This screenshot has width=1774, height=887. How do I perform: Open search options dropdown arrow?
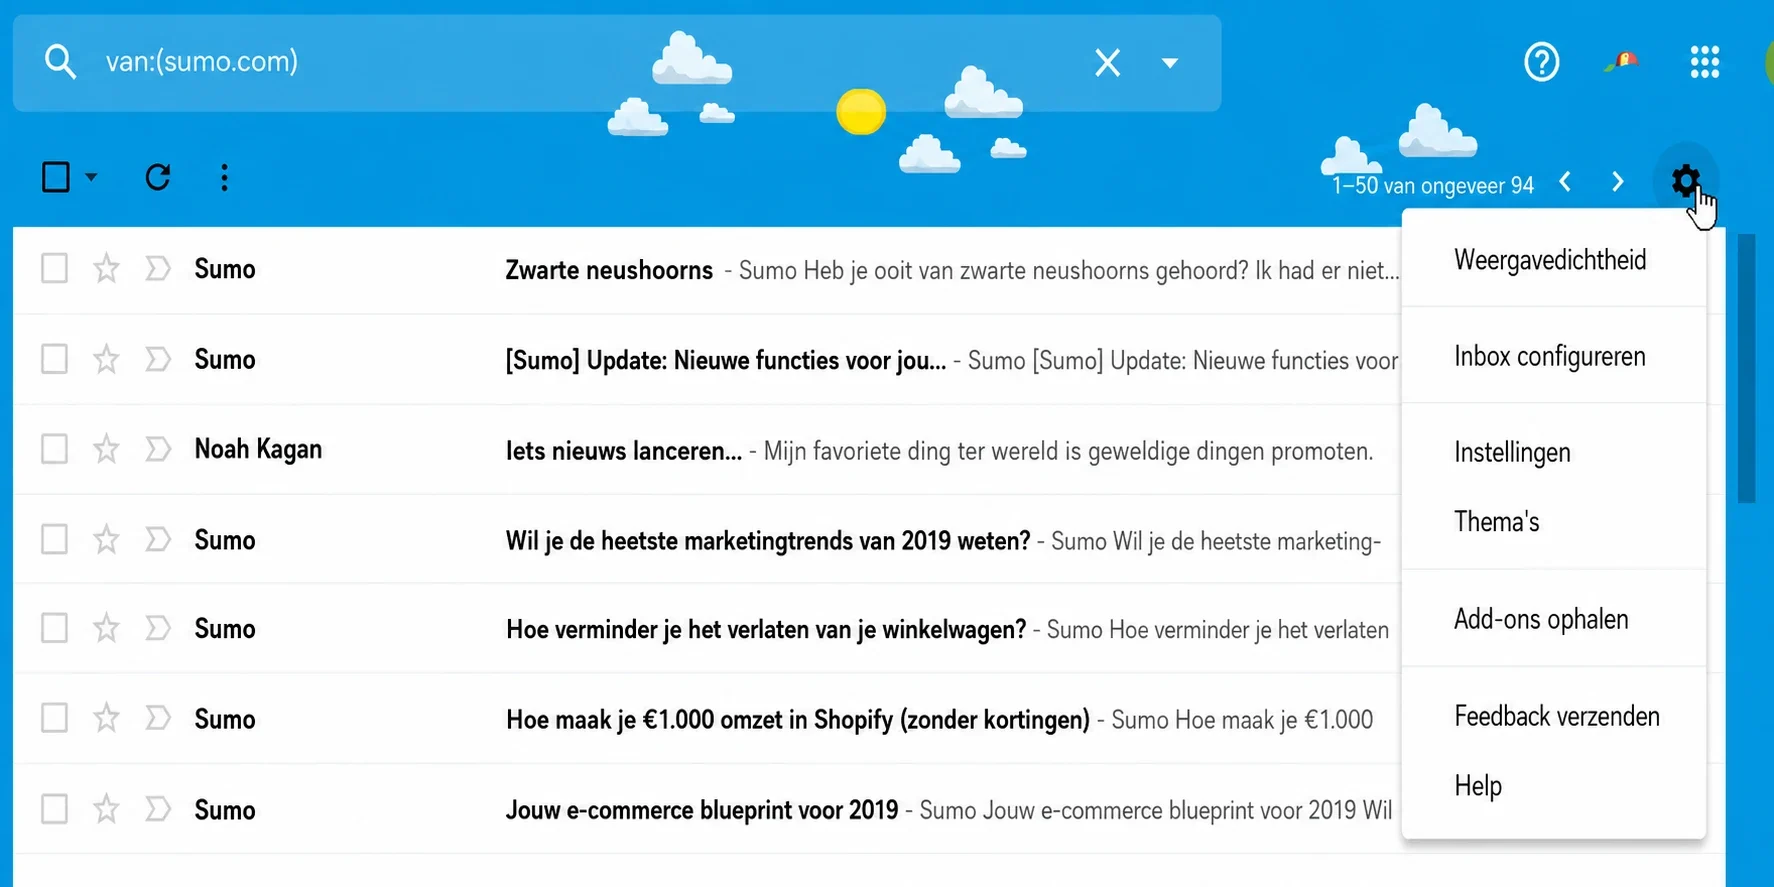(1169, 63)
